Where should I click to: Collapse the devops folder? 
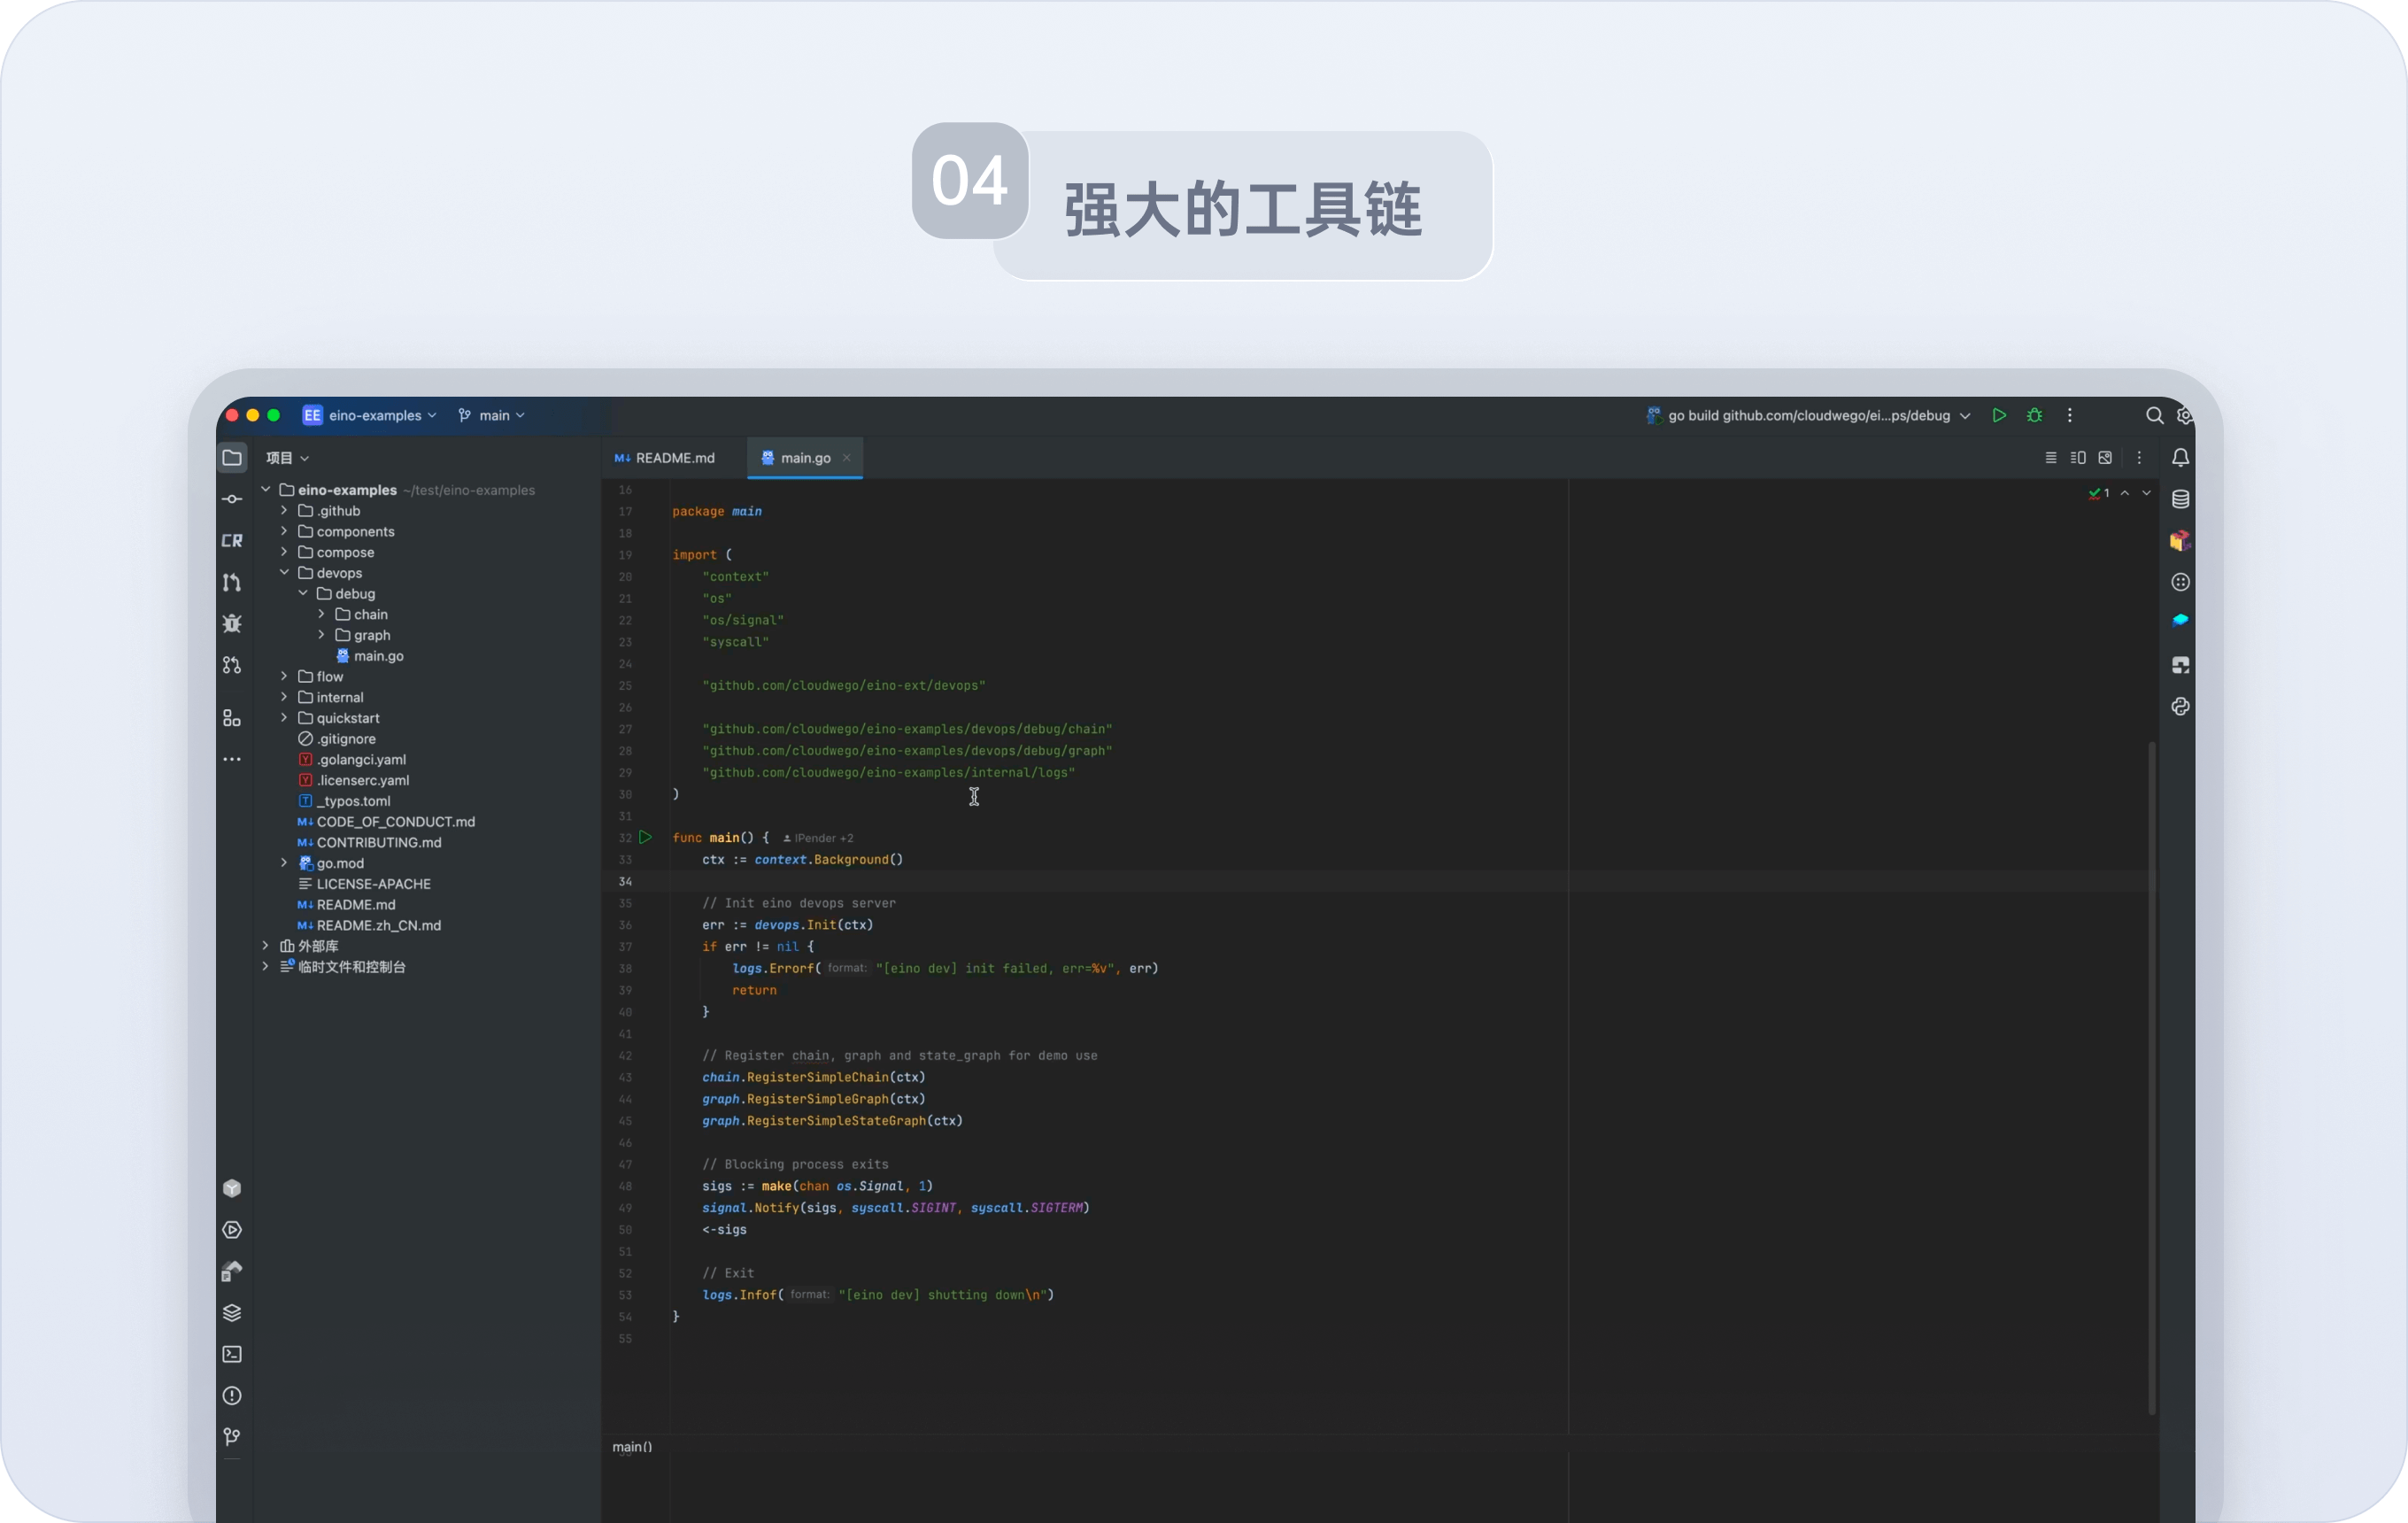click(x=284, y=572)
